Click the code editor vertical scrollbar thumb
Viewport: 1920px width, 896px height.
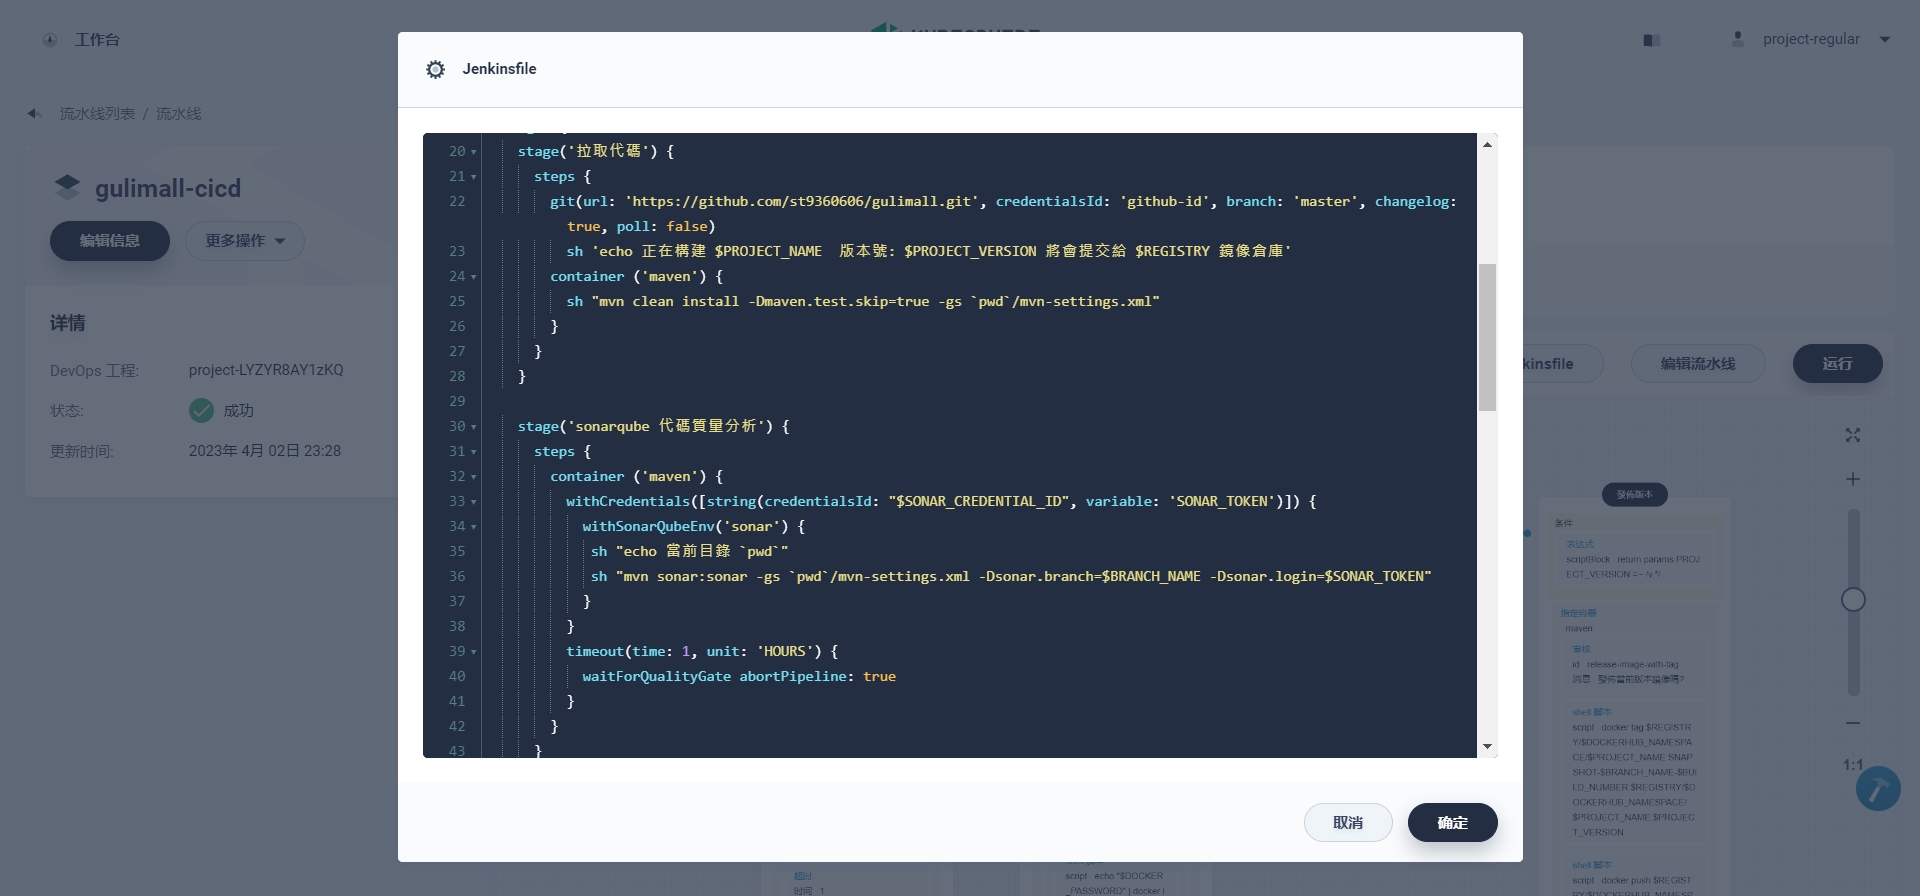[1487, 337]
